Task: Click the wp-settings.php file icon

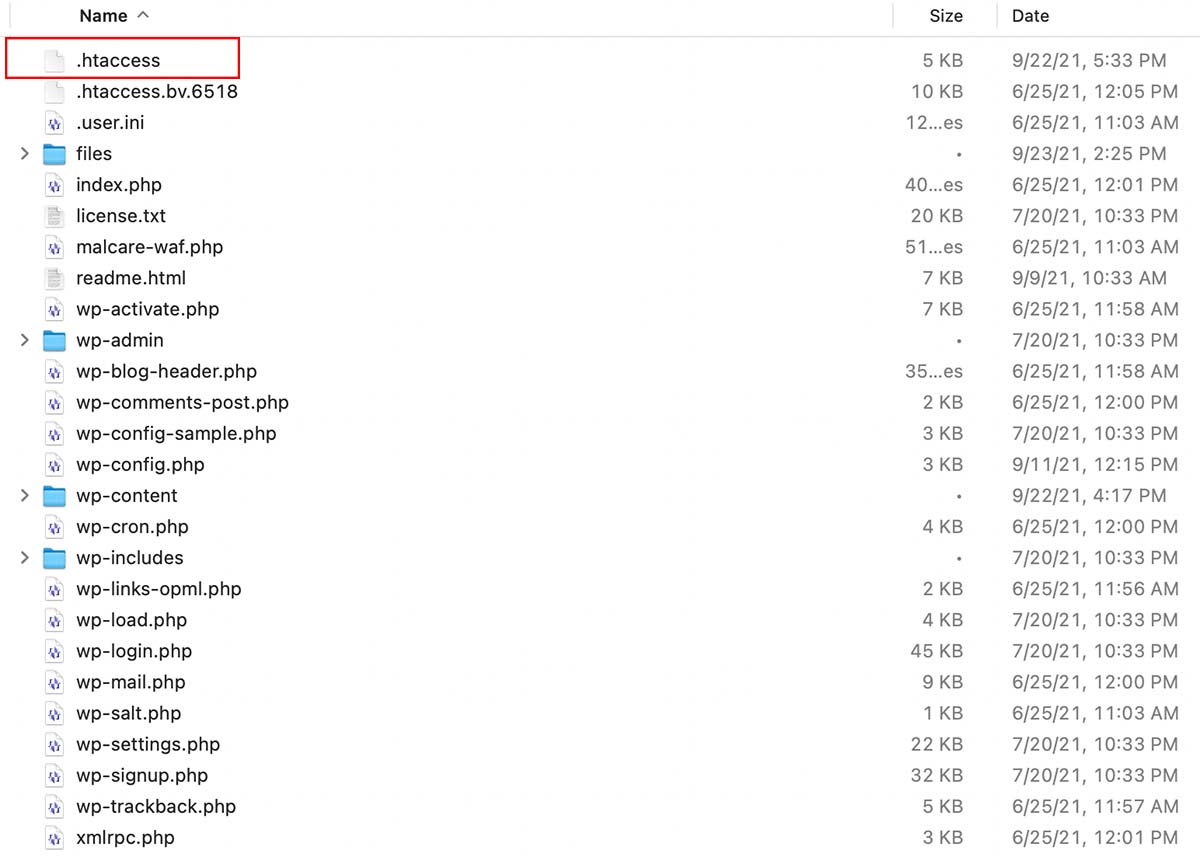Action: (x=54, y=743)
